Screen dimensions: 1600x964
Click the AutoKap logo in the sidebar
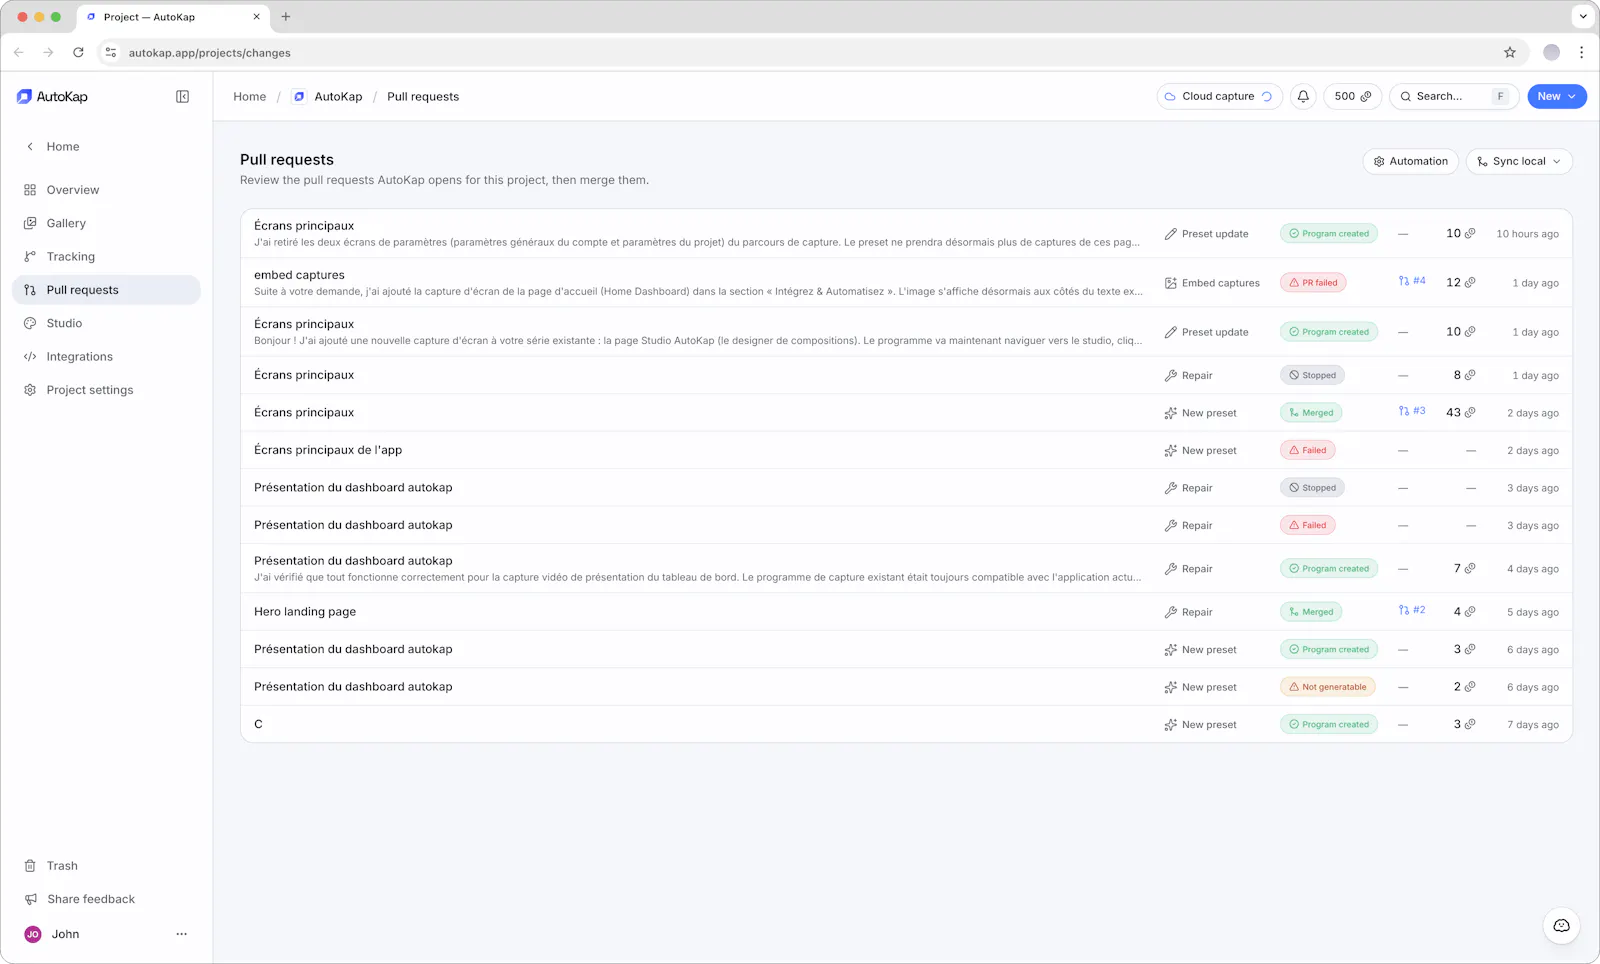[52, 97]
